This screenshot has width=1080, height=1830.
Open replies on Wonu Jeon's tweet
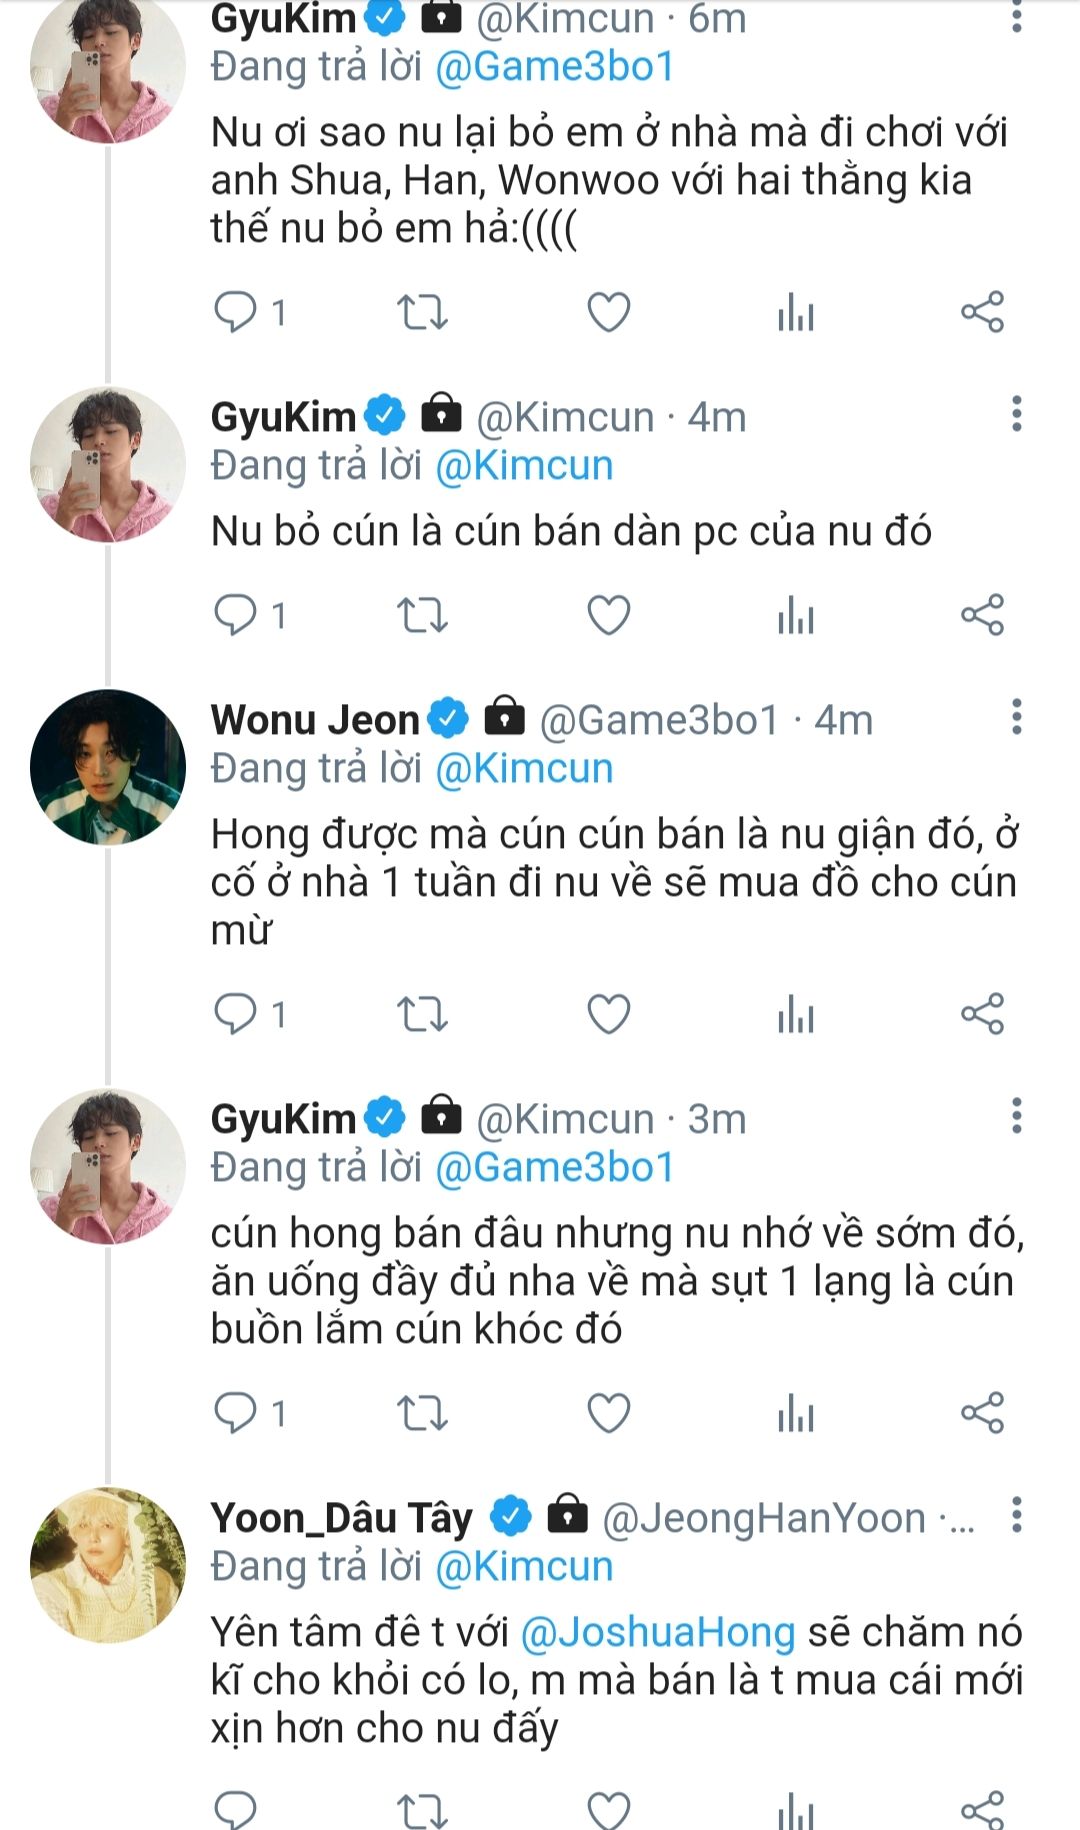pos(236,1014)
